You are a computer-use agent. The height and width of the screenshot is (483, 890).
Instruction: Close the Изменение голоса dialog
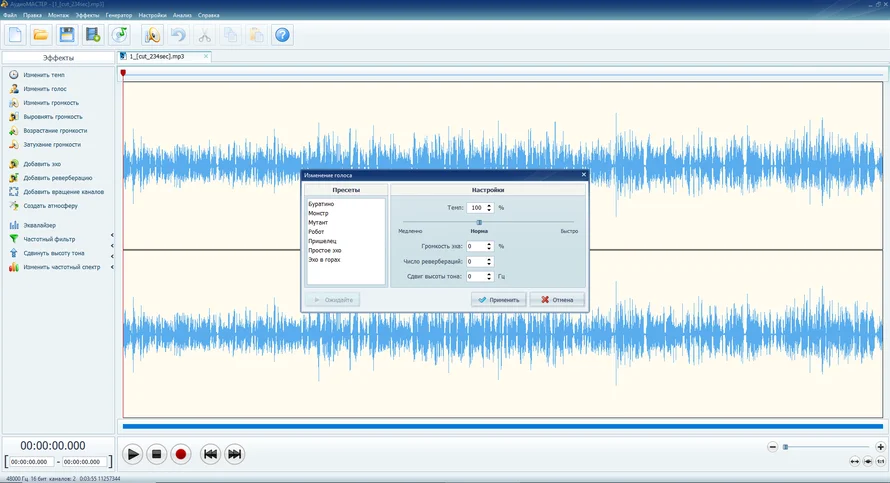click(x=583, y=175)
